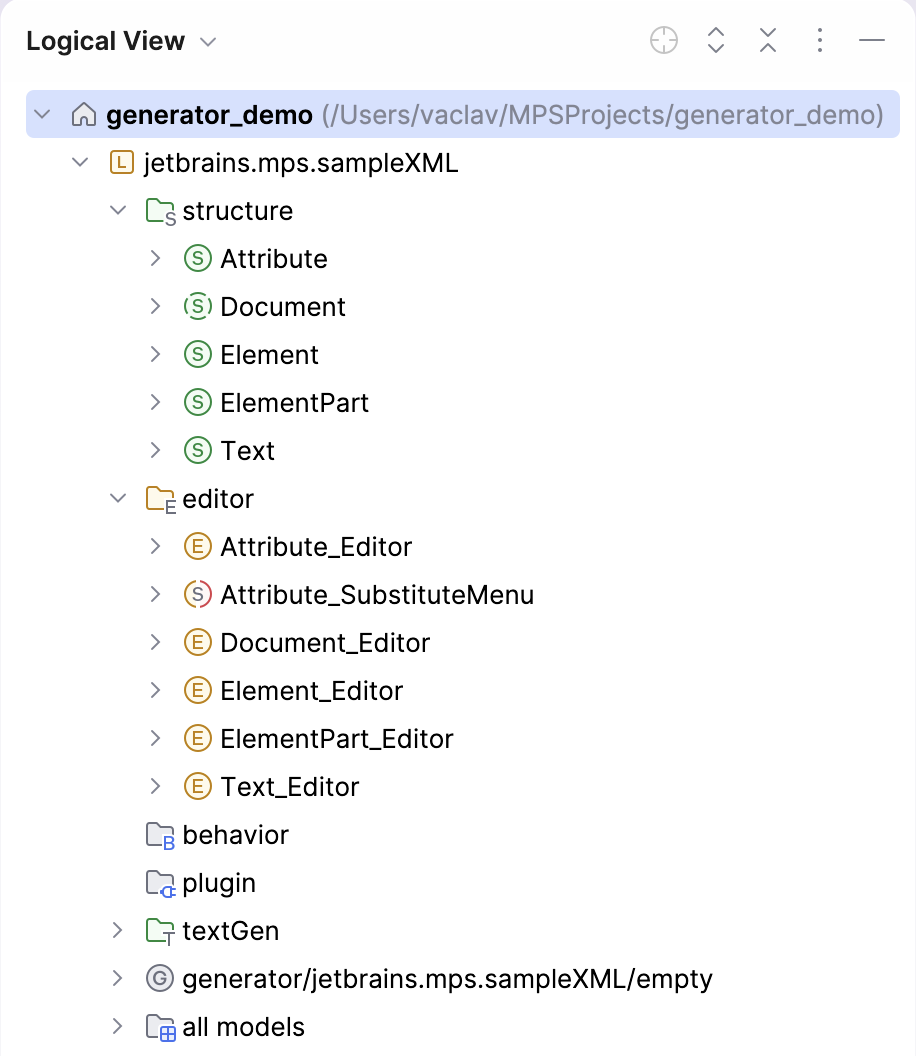Expand the Element concept node
Viewport: 916px width, 1056px height.
[x=156, y=354]
